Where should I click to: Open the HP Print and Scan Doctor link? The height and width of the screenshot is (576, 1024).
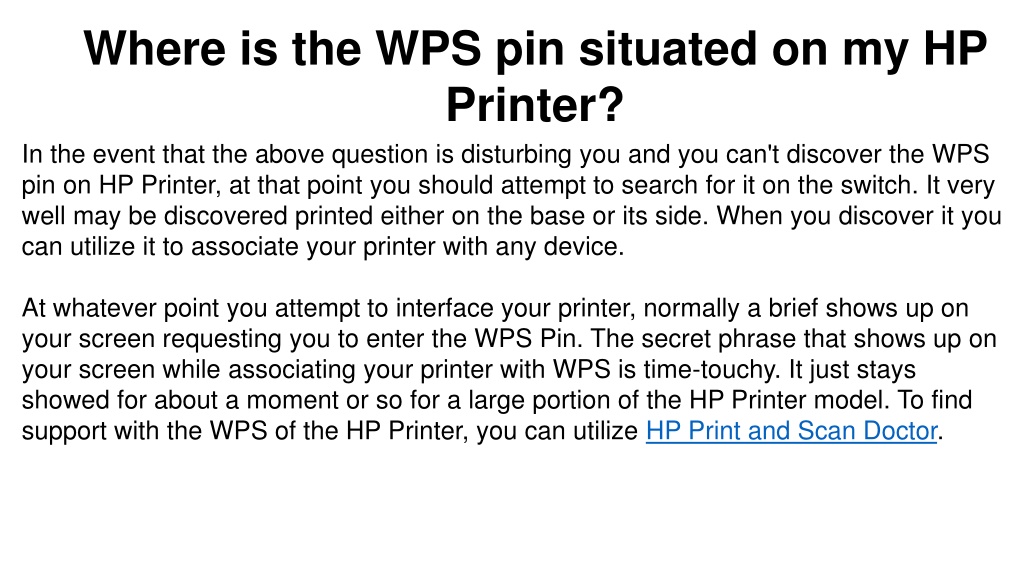click(792, 431)
